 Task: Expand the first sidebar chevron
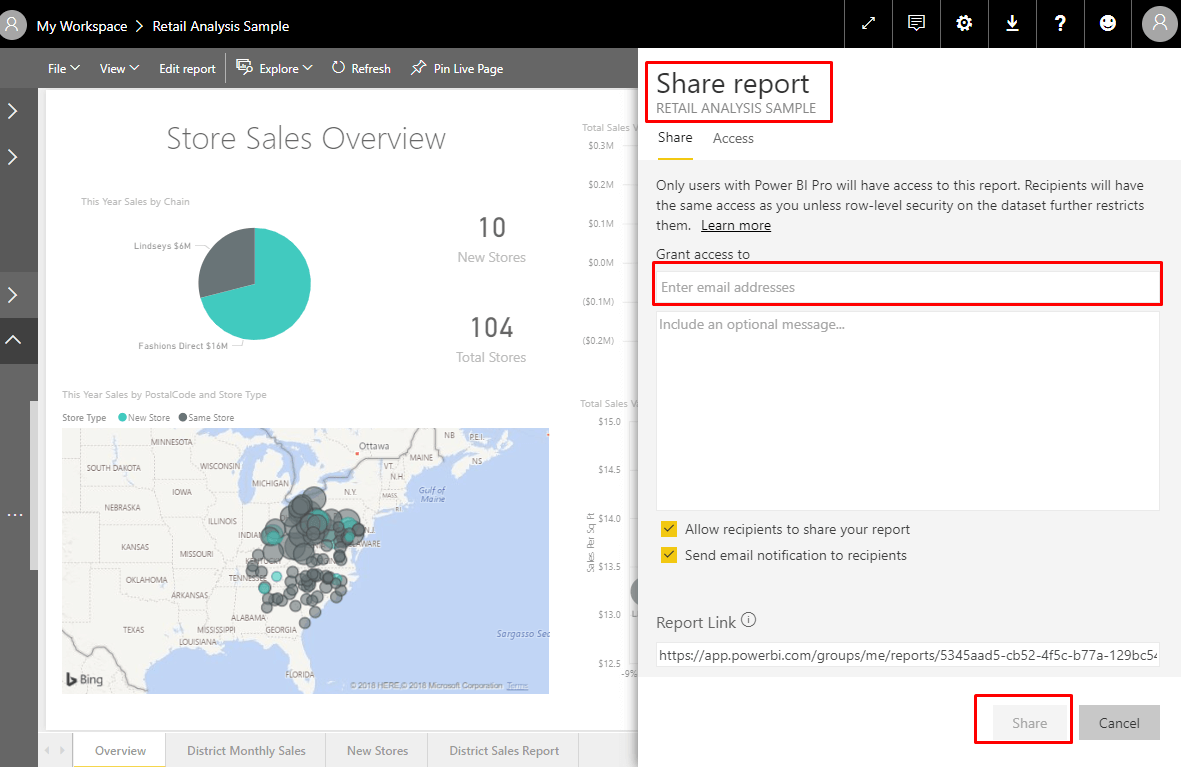pos(13,111)
